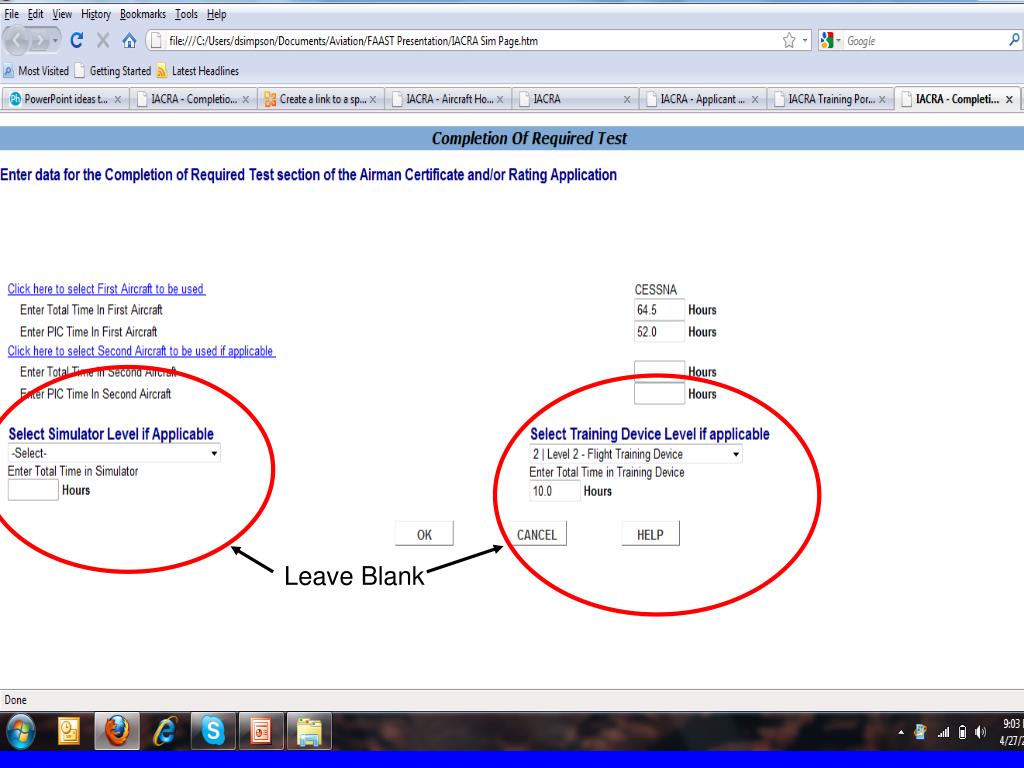
Task: Switch to the Create a link tab
Action: (323, 99)
